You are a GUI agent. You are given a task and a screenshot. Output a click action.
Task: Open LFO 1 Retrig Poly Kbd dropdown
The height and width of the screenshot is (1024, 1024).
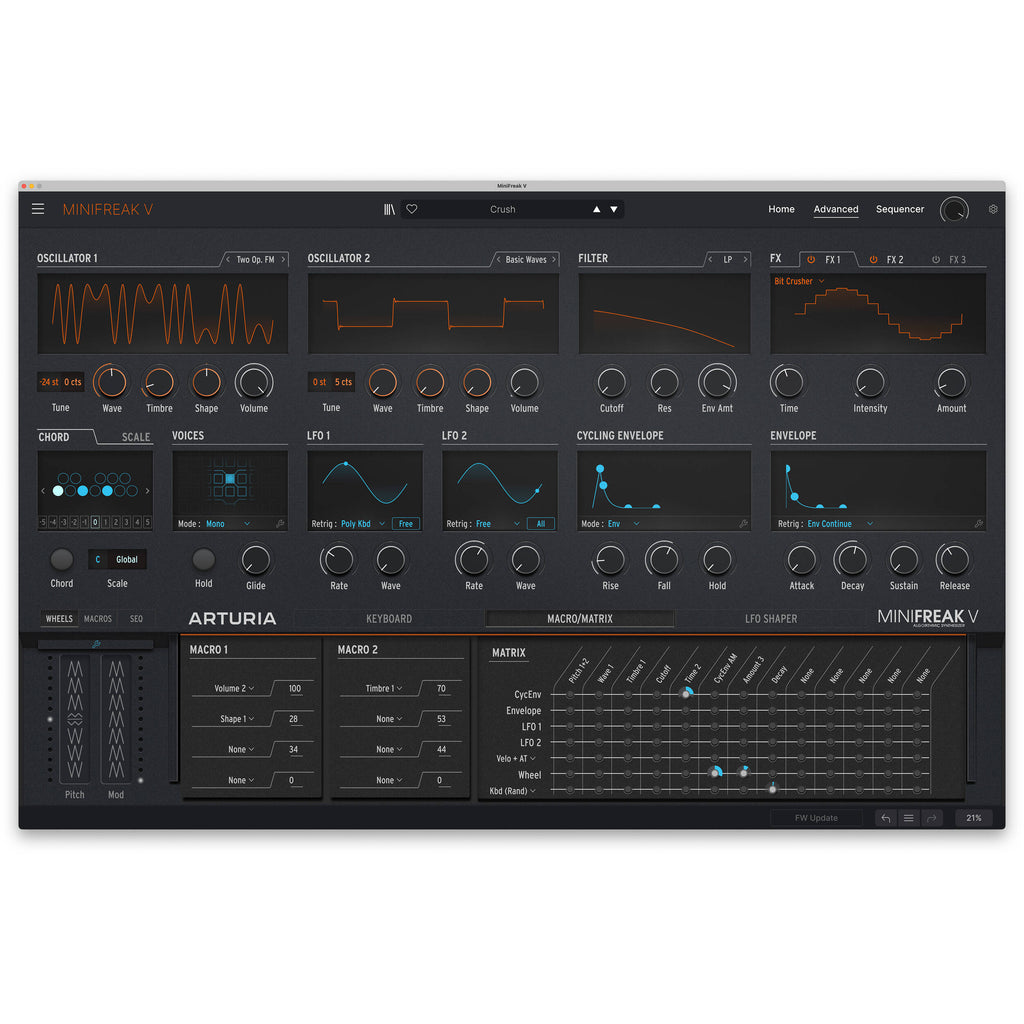point(363,524)
